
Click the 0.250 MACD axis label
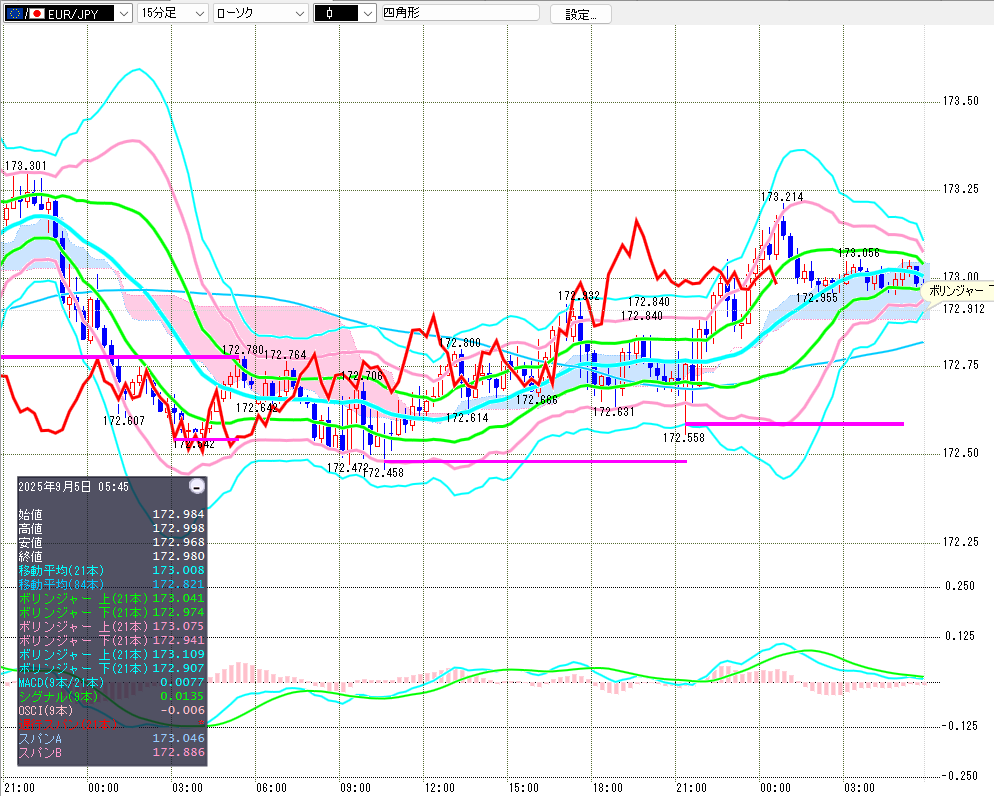pyautogui.click(x=960, y=586)
